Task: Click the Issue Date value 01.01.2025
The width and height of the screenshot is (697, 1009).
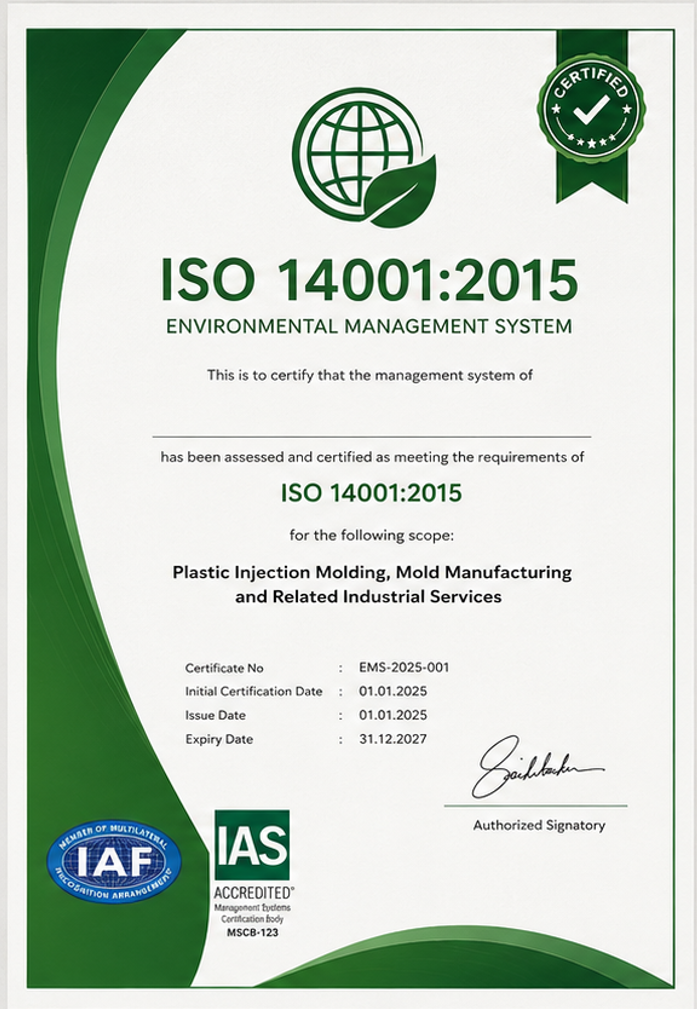Action: 393,715
